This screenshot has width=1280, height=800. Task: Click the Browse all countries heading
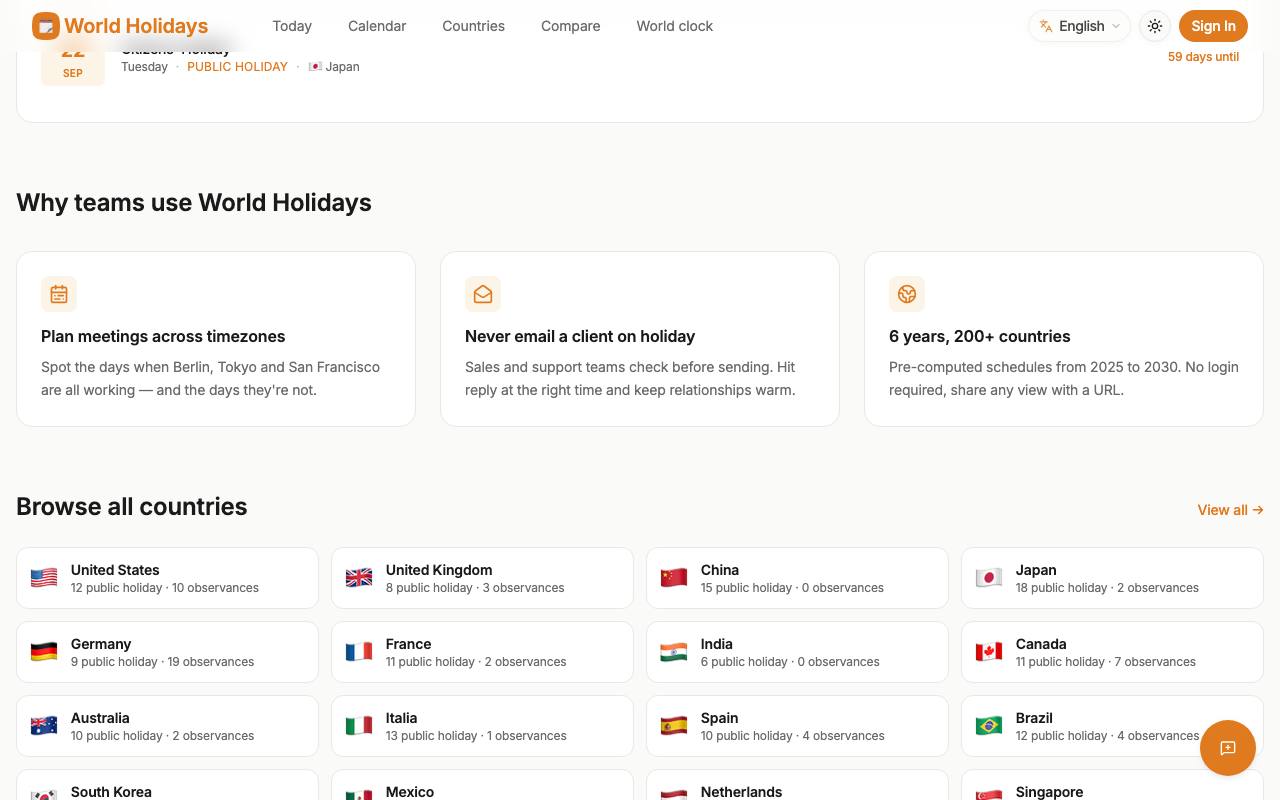[132, 506]
